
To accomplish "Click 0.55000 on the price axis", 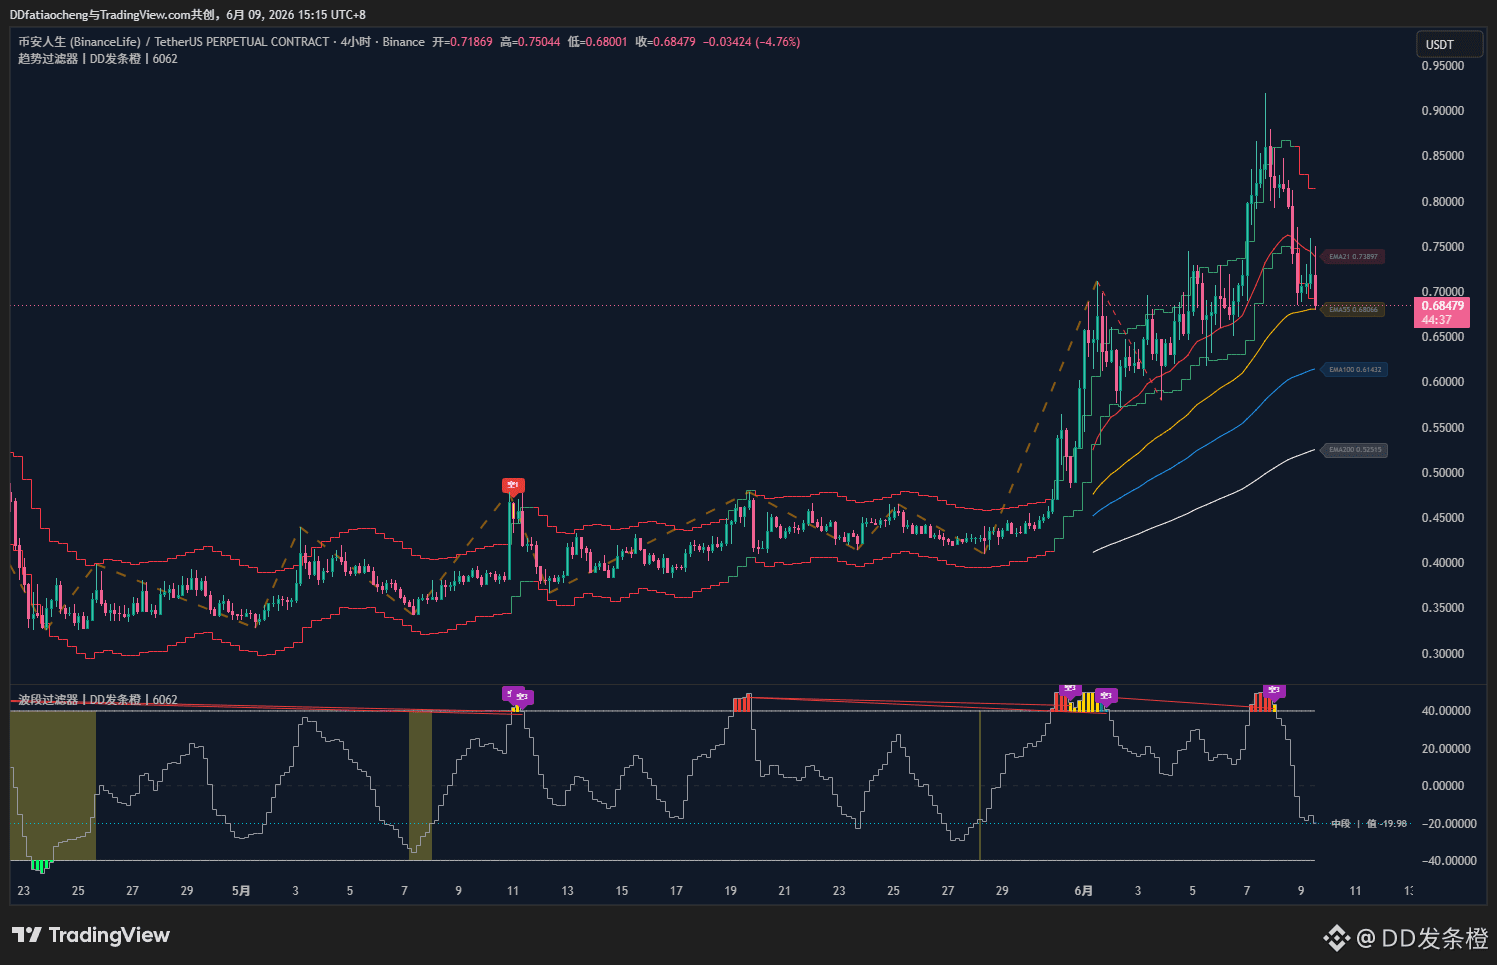I will pyautogui.click(x=1443, y=428).
